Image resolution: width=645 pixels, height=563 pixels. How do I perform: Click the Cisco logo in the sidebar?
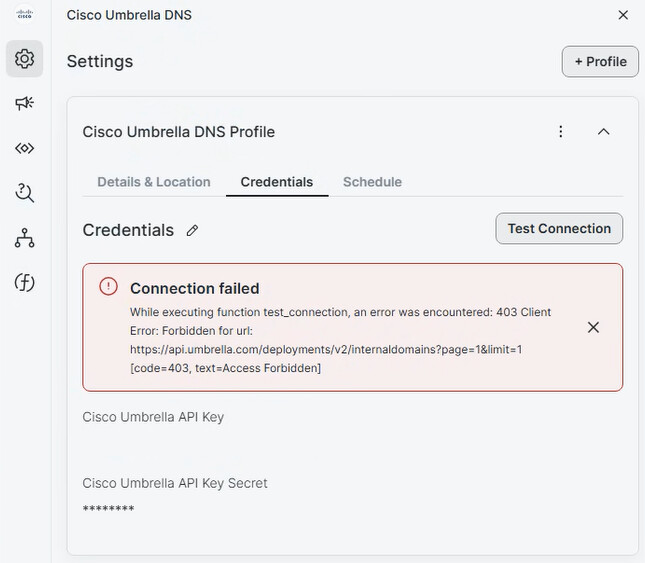24,15
